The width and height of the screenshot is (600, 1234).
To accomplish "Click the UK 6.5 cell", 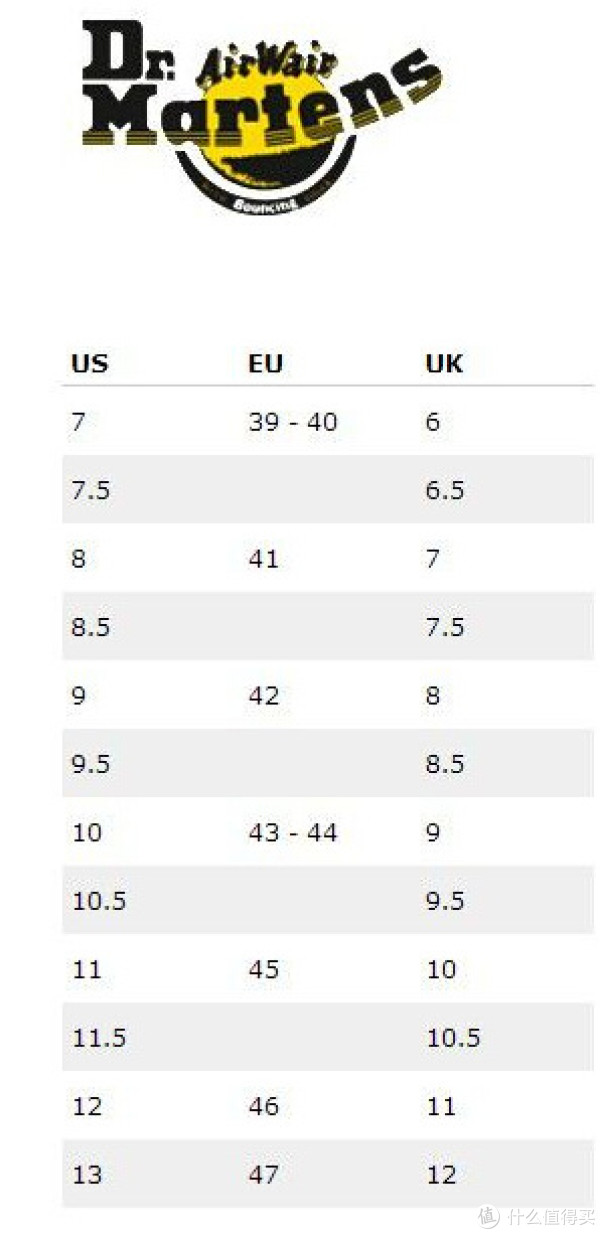I will (x=445, y=490).
